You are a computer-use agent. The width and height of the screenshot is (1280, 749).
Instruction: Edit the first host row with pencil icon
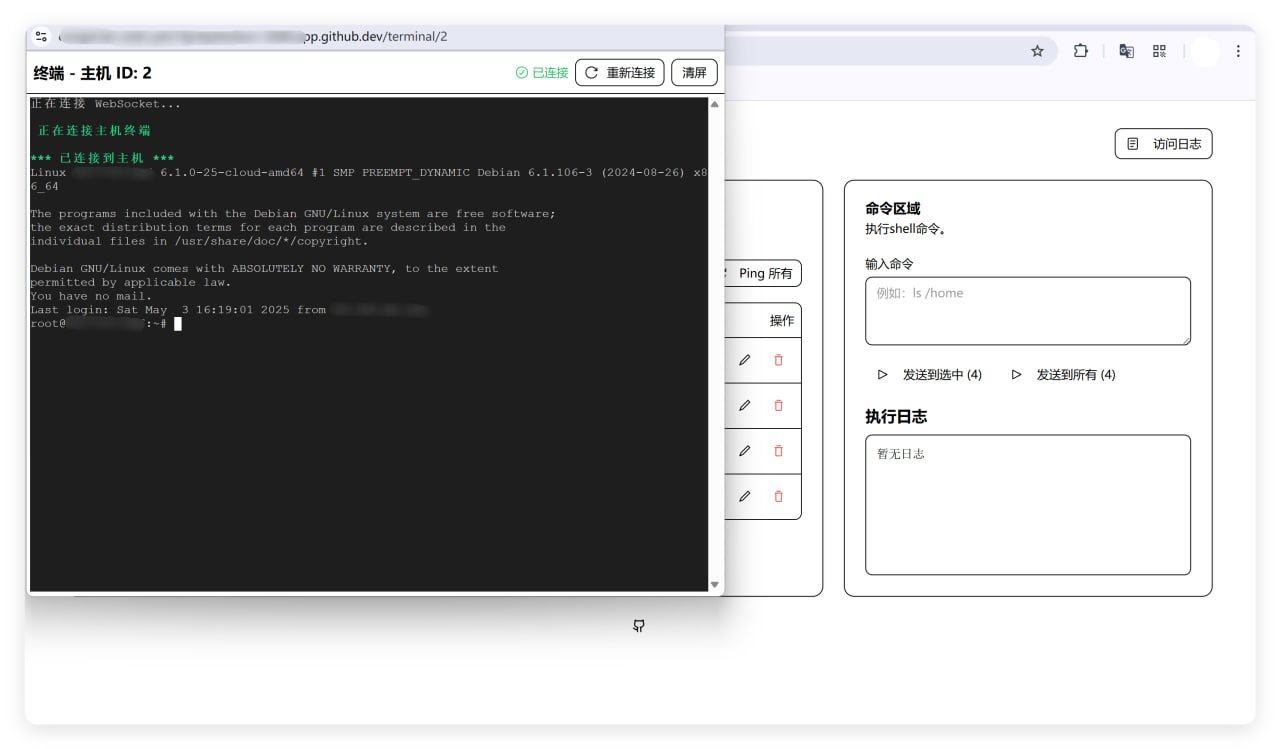pos(744,360)
